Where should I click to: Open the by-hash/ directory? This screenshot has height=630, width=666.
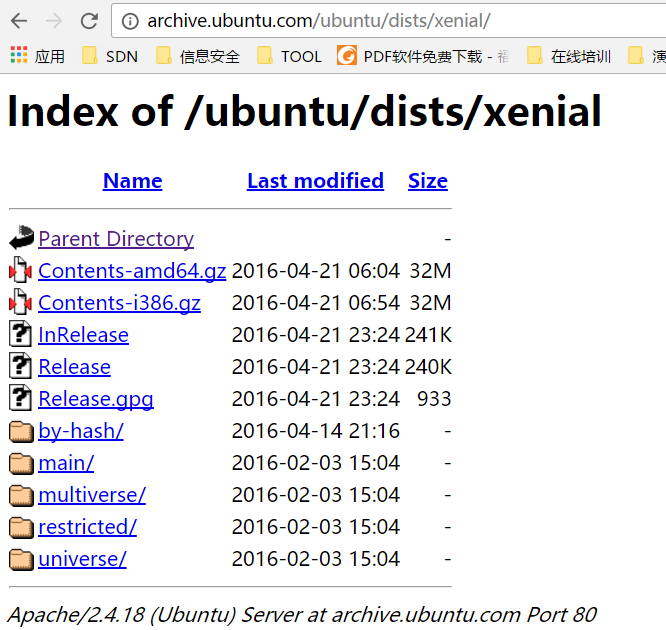81,431
